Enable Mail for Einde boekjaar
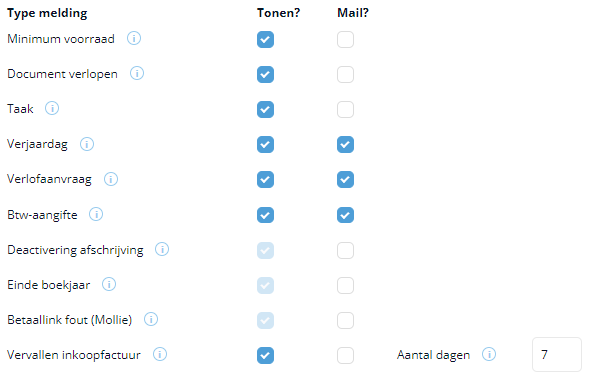This screenshot has height=389, width=593. pyautogui.click(x=345, y=285)
